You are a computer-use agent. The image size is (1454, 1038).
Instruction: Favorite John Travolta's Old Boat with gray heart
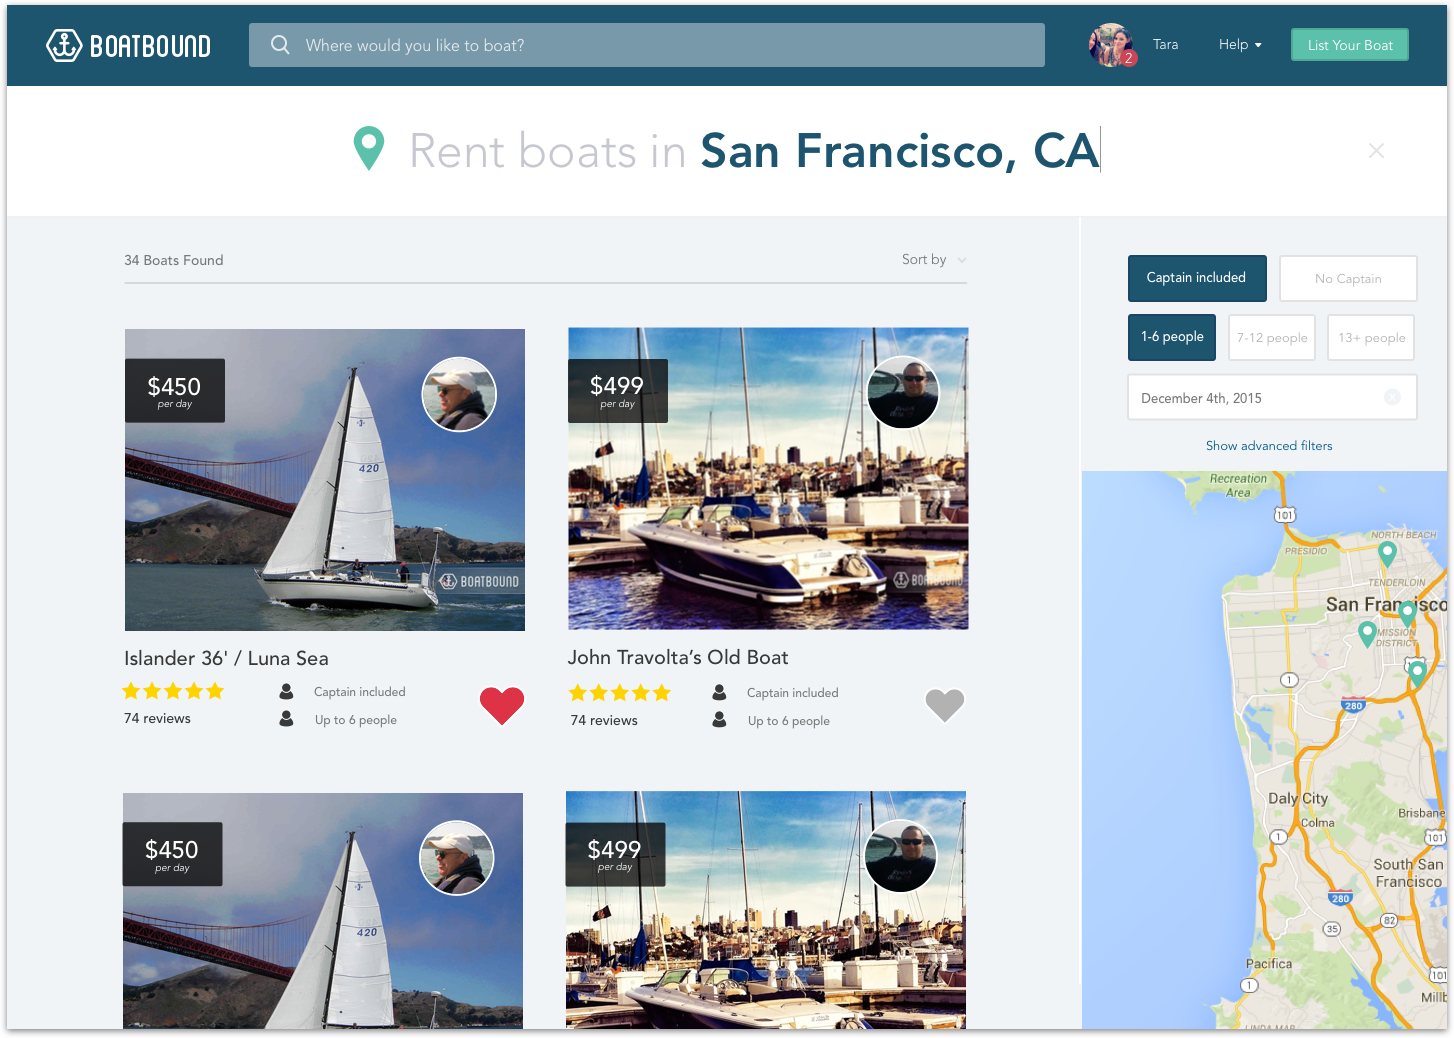tap(945, 705)
